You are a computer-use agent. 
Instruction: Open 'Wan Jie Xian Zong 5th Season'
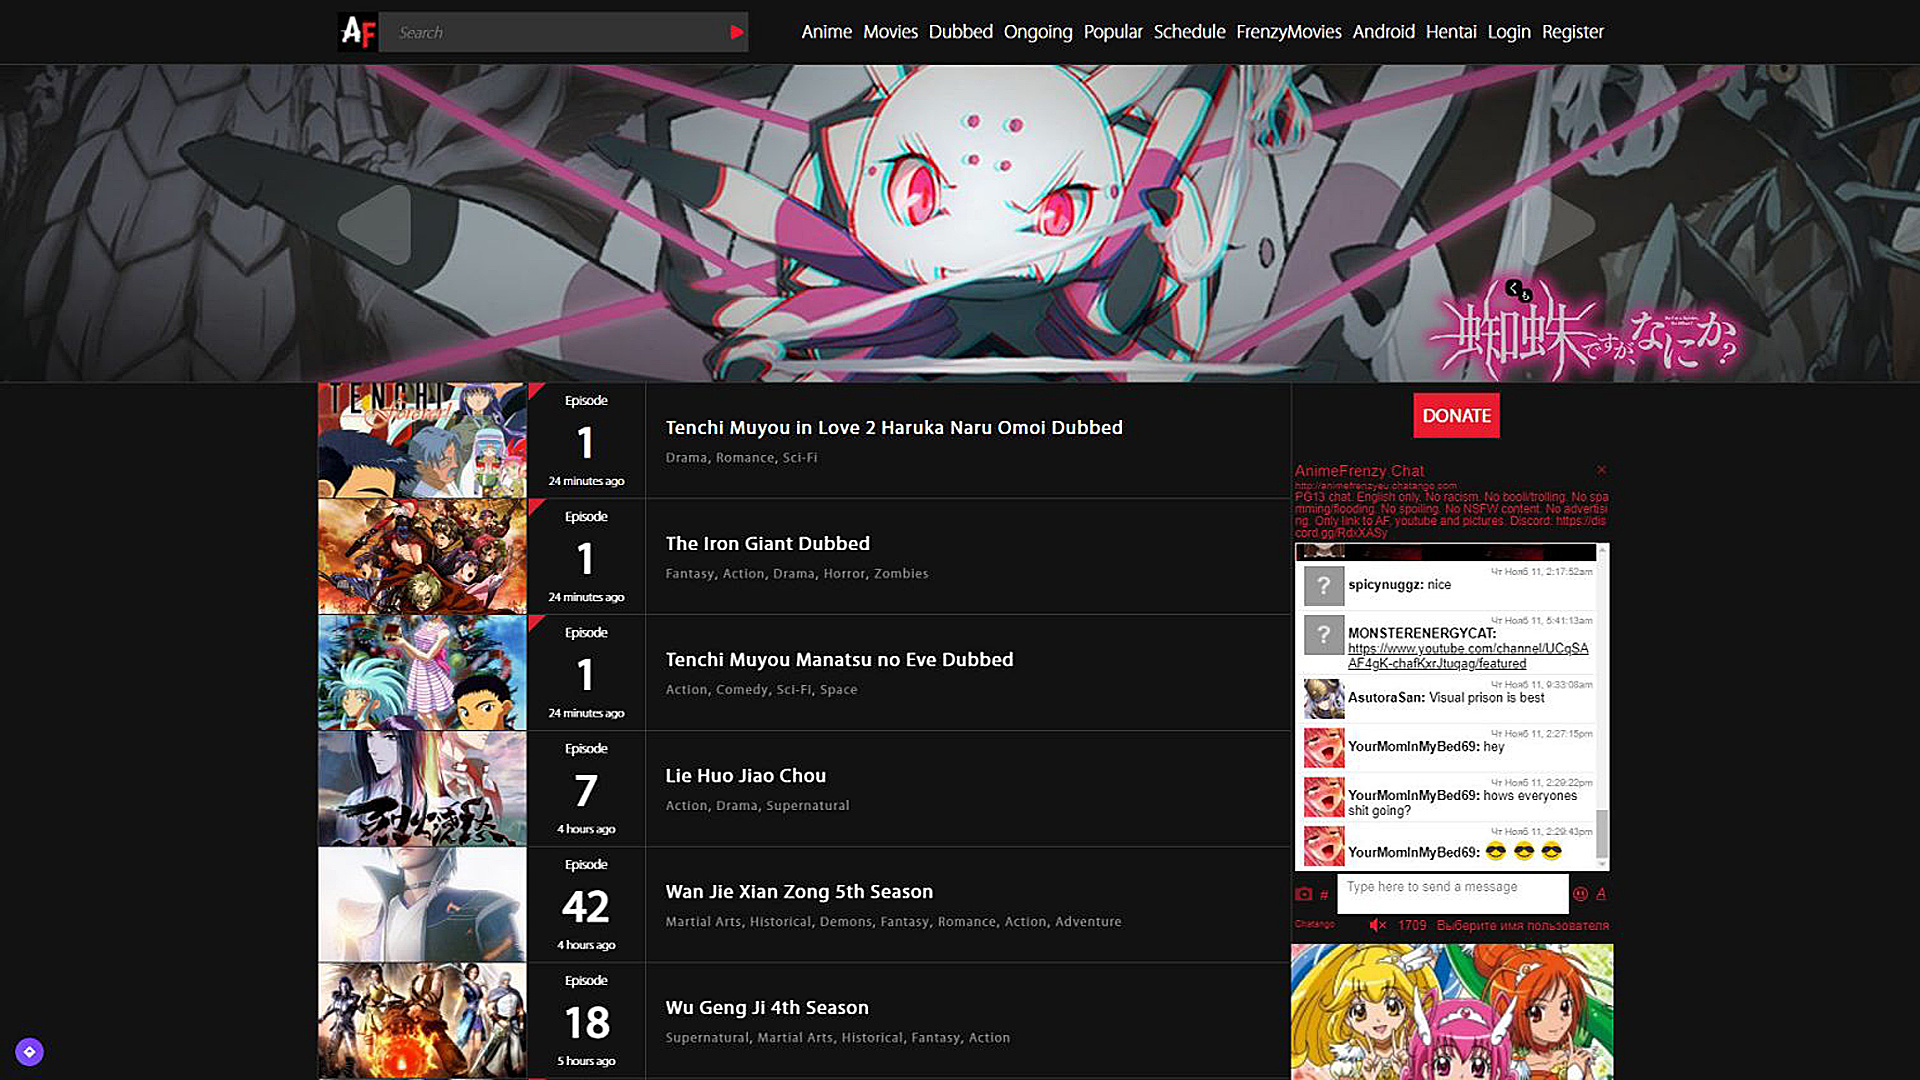point(799,891)
